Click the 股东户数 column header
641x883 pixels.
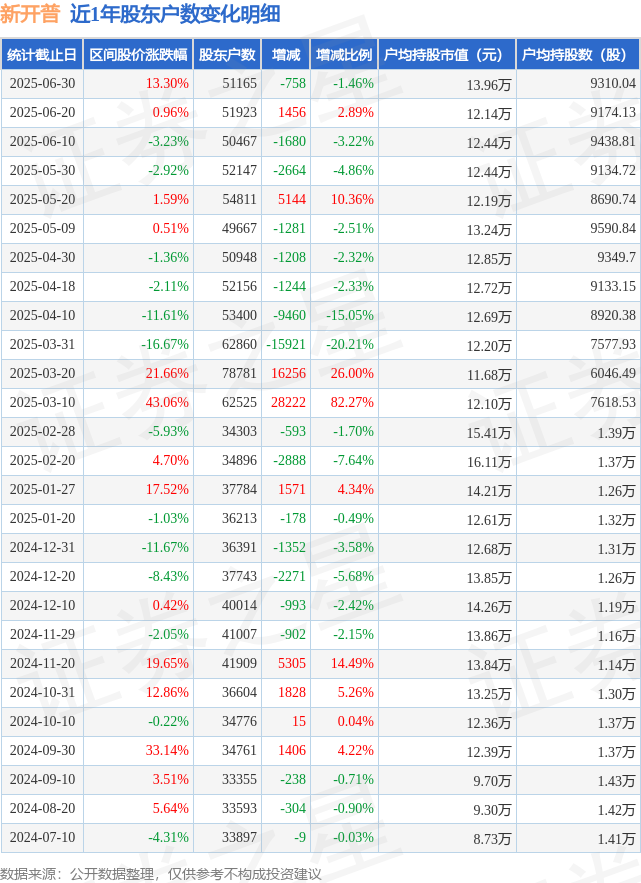[x=227, y=55]
